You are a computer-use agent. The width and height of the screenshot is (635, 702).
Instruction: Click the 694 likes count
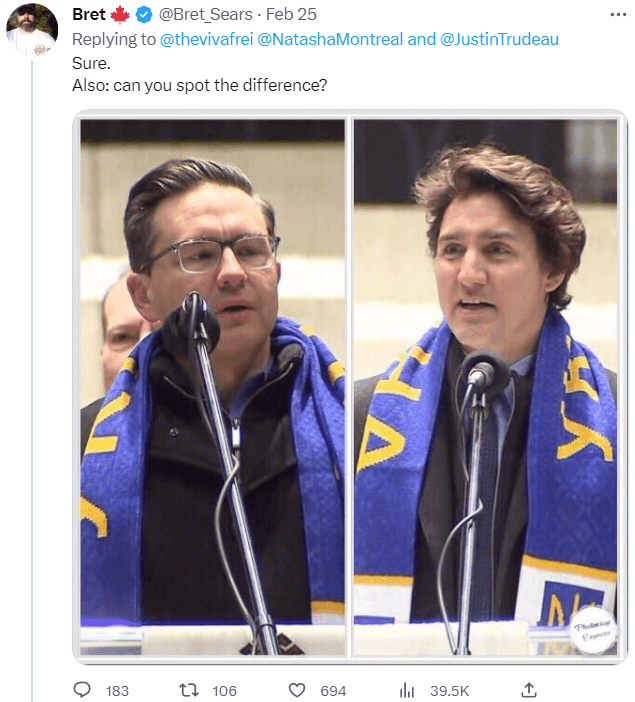coord(333,691)
